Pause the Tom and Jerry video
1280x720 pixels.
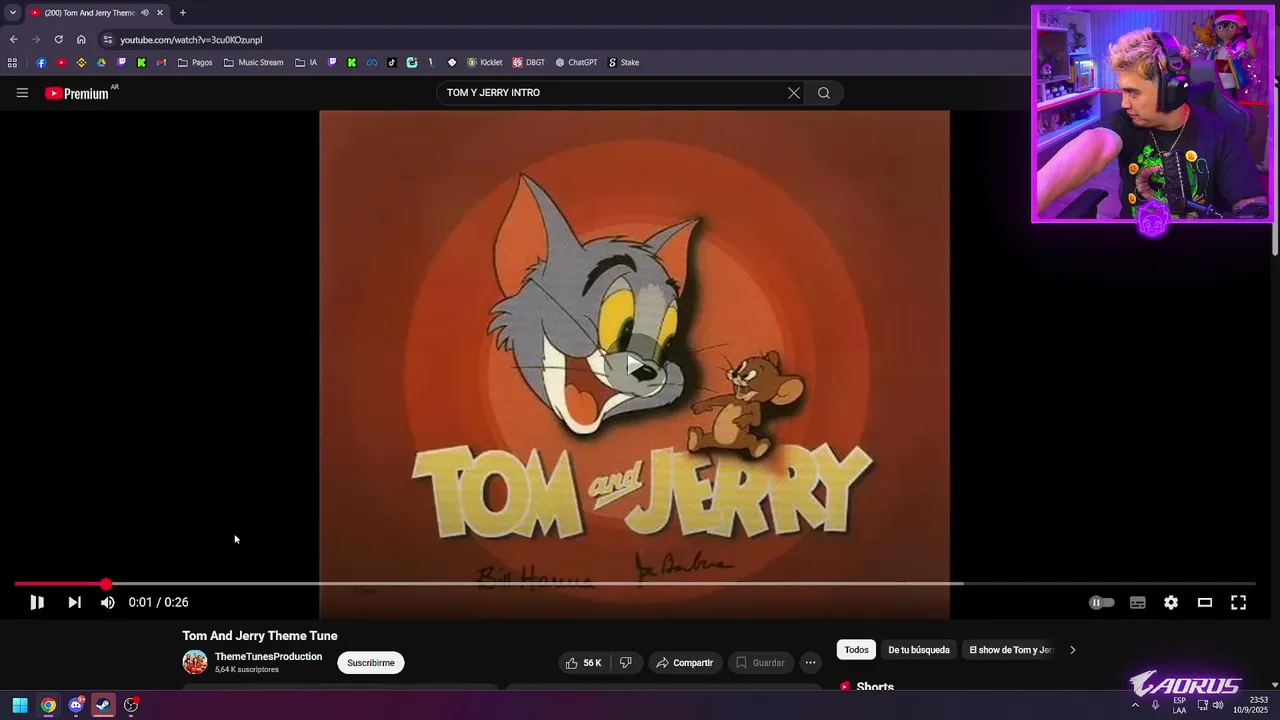pyautogui.click(x=37, y=602)
